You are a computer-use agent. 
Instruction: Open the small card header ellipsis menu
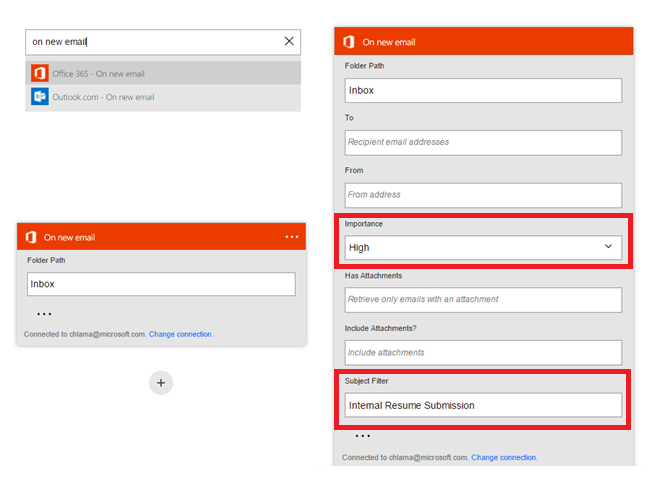click(292, 237)
